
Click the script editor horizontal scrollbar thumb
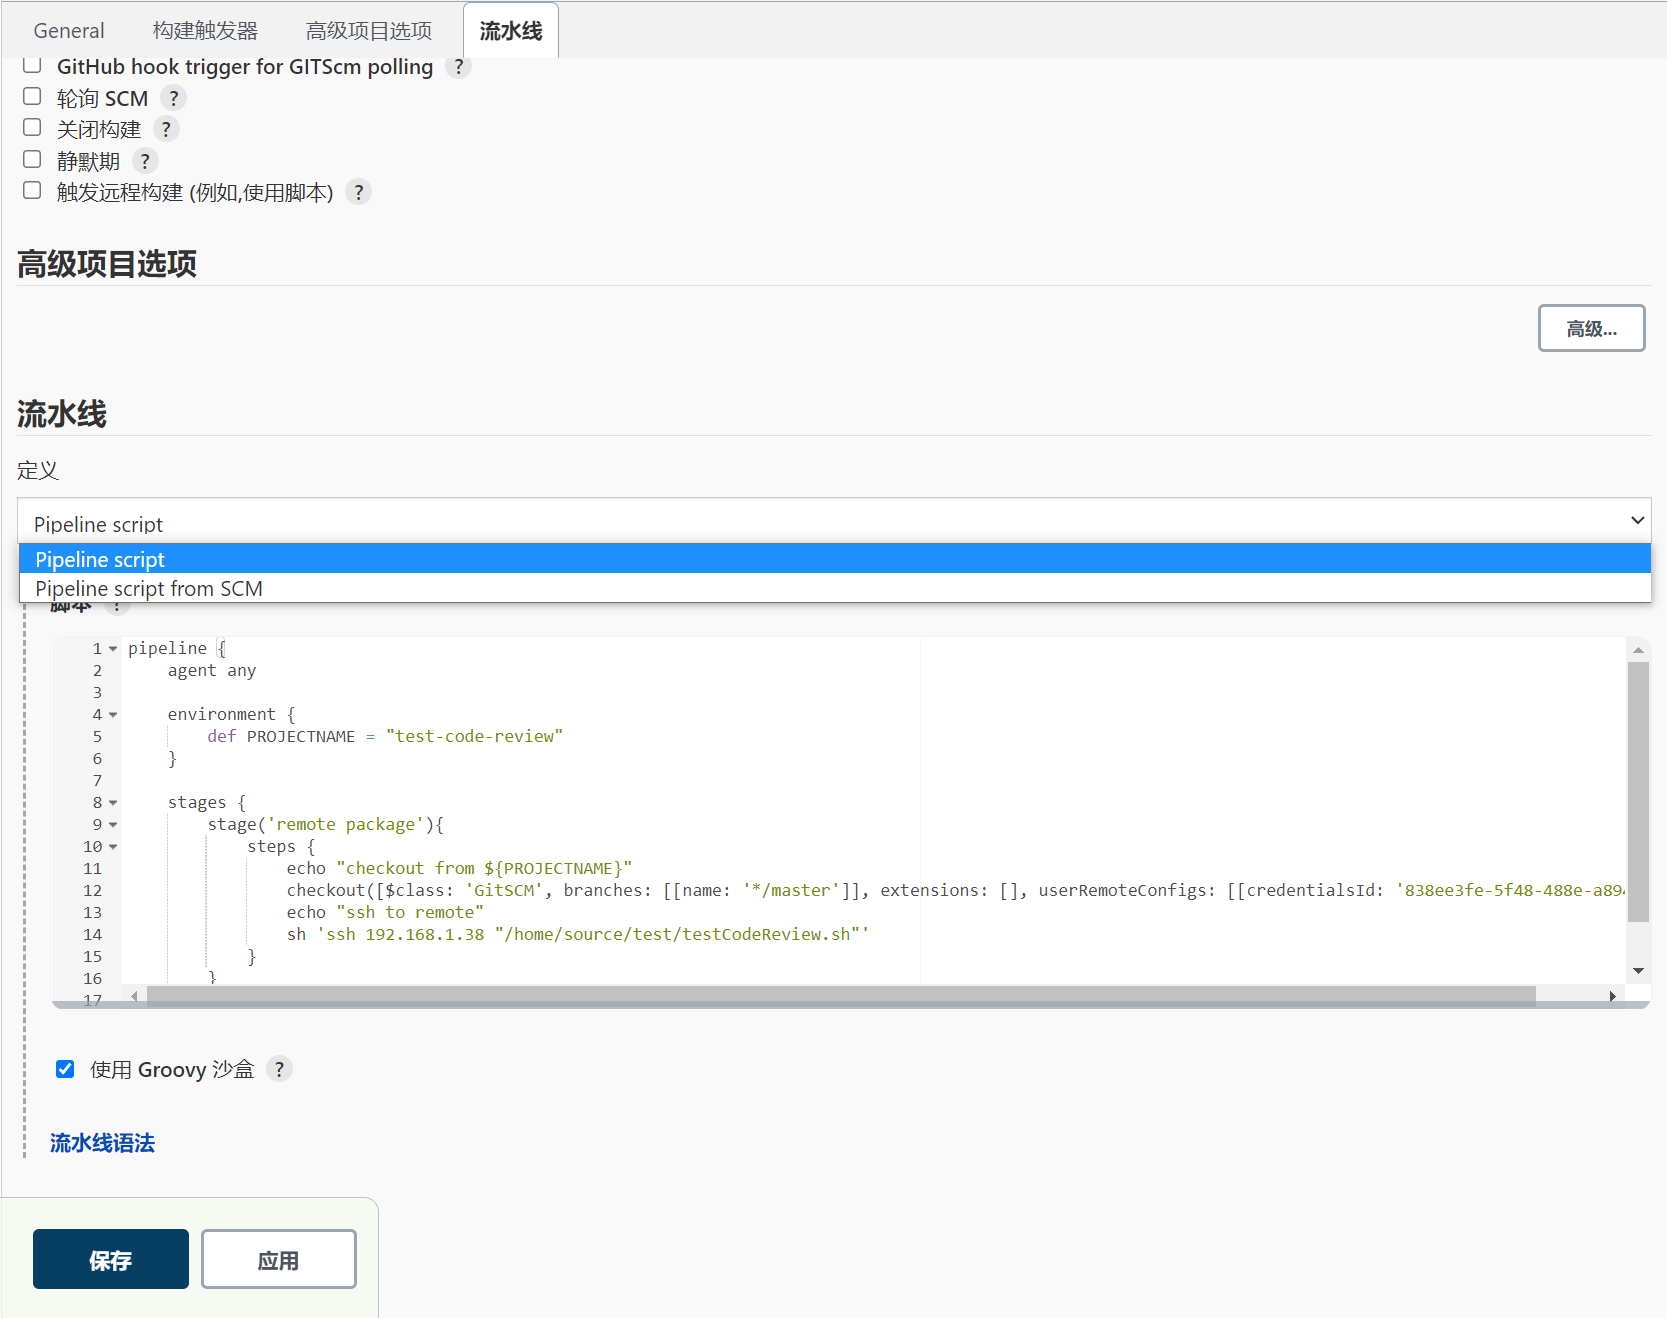(841, 995)
